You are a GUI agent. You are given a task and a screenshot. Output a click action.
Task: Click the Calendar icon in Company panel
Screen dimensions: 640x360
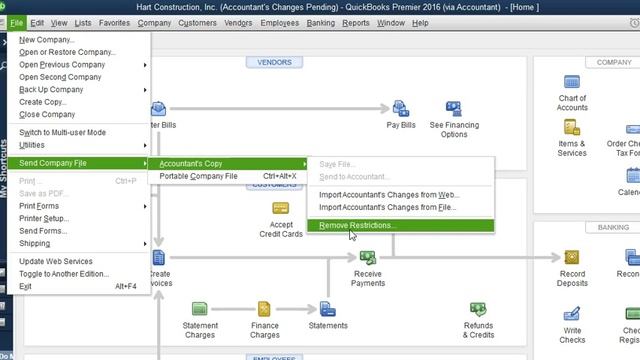click(633, 176)
